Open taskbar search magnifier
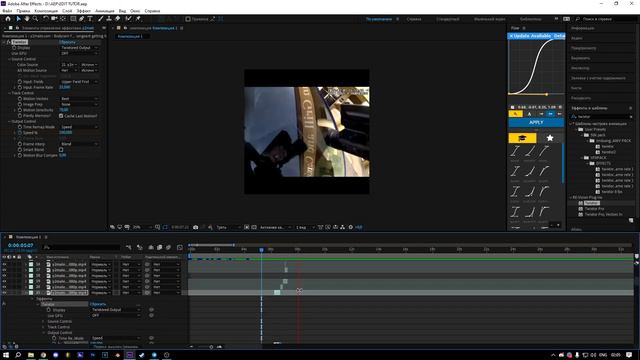 tap(18, 355)
